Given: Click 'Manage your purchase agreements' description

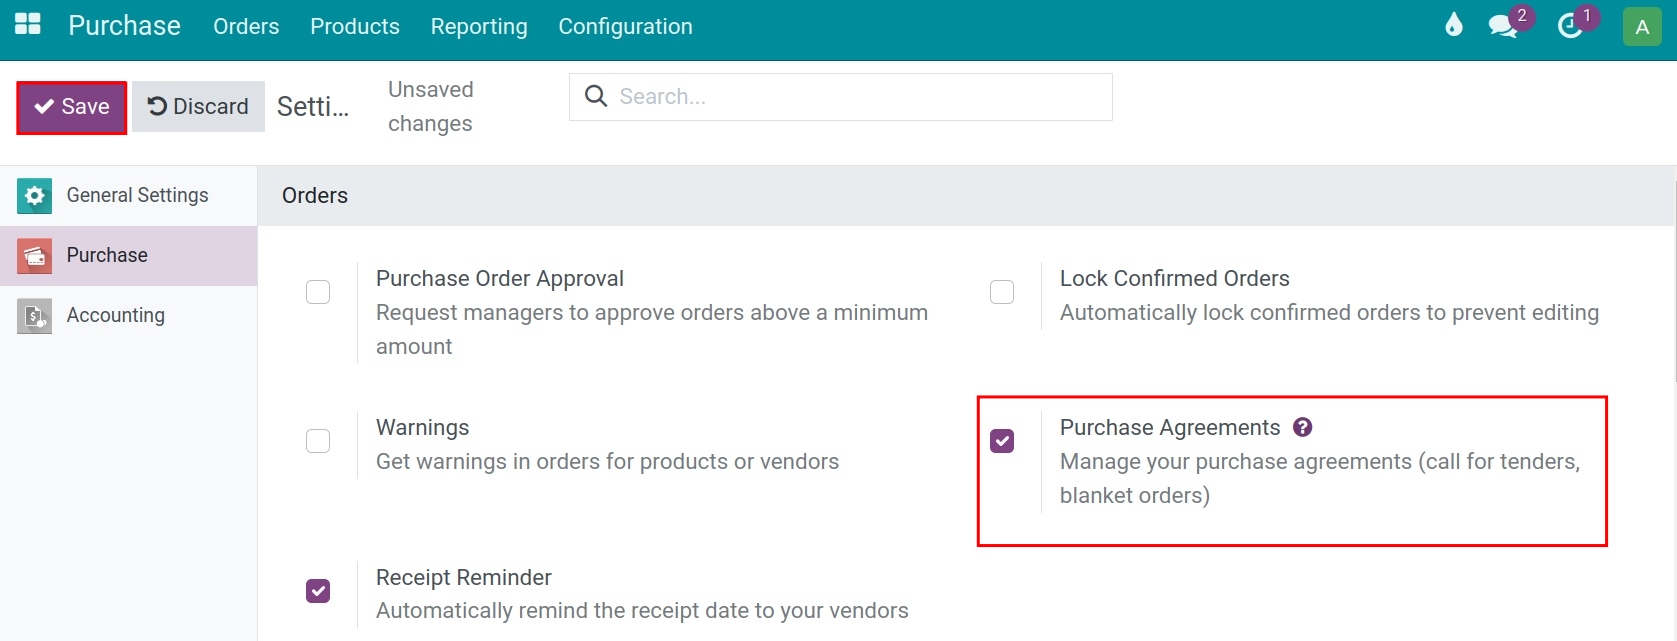Looking at the screenshot, I should pyautogui.click(x=1320, y=479).
